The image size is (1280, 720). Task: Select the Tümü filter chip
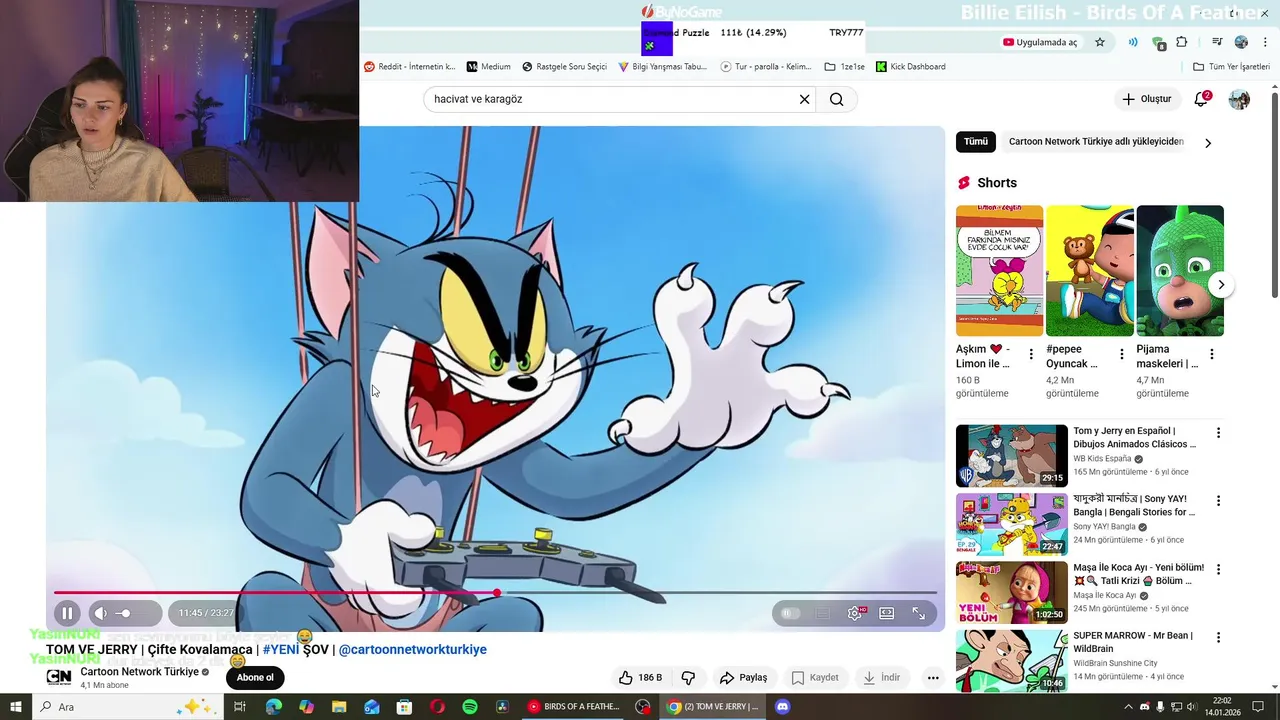(976, 141)
